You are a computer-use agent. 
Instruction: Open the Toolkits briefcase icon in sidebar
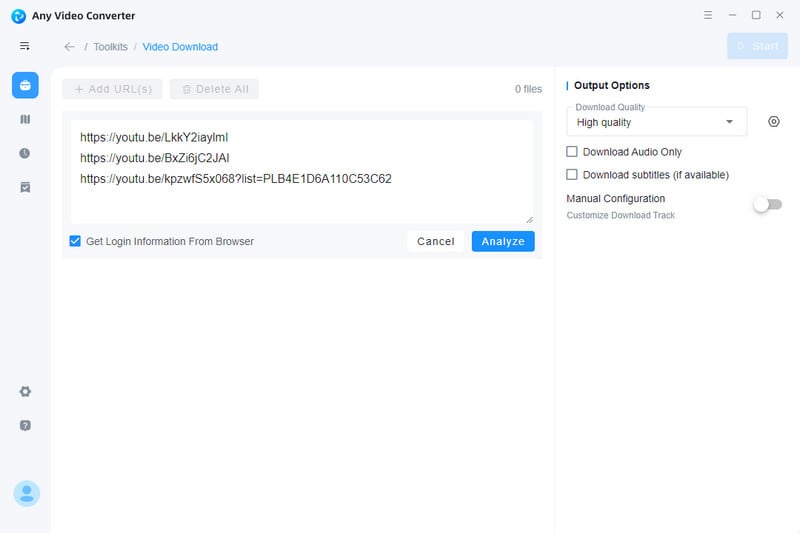tap(25, 85)
